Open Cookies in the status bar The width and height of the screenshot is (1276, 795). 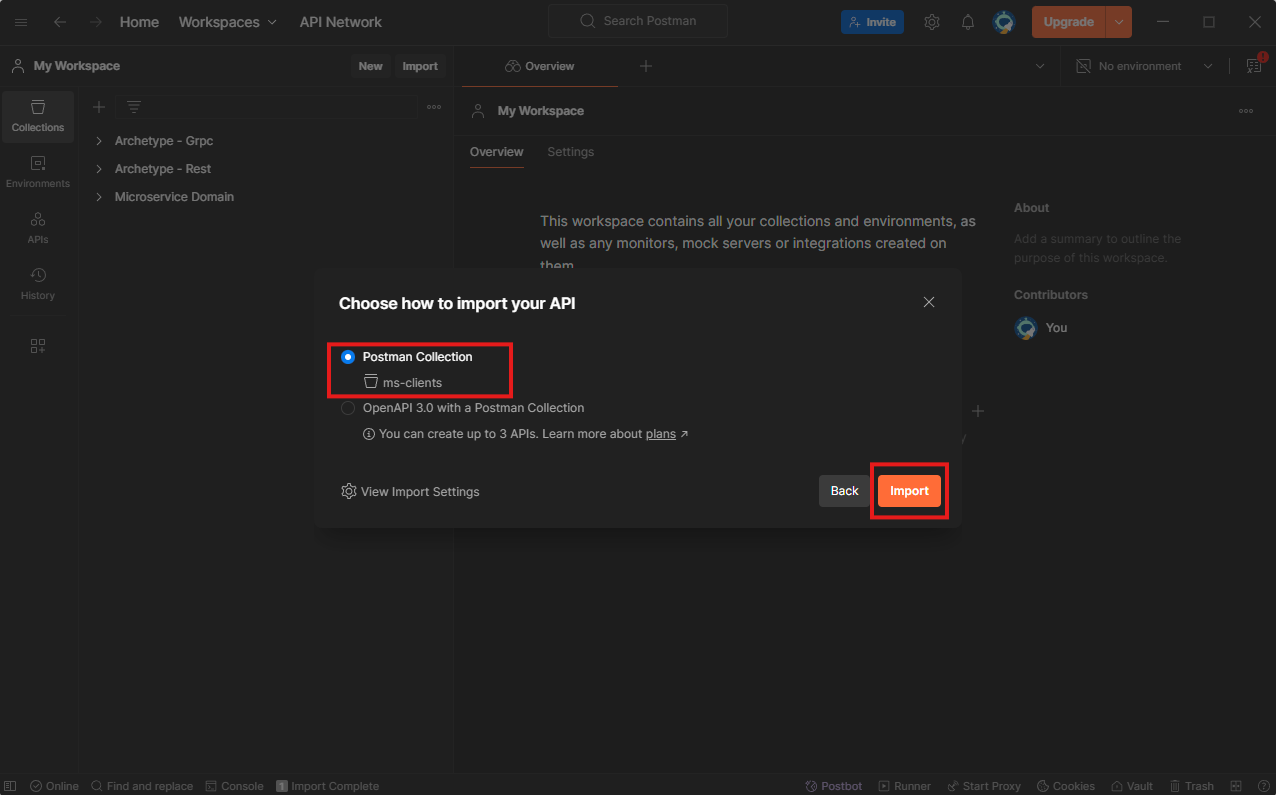pos(1065,786)
